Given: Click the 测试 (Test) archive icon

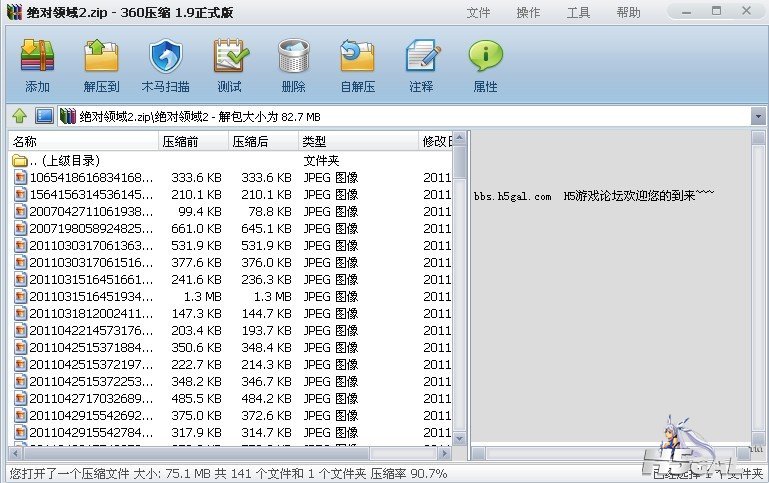Looking at the screenshot, I should click(229, 66).
